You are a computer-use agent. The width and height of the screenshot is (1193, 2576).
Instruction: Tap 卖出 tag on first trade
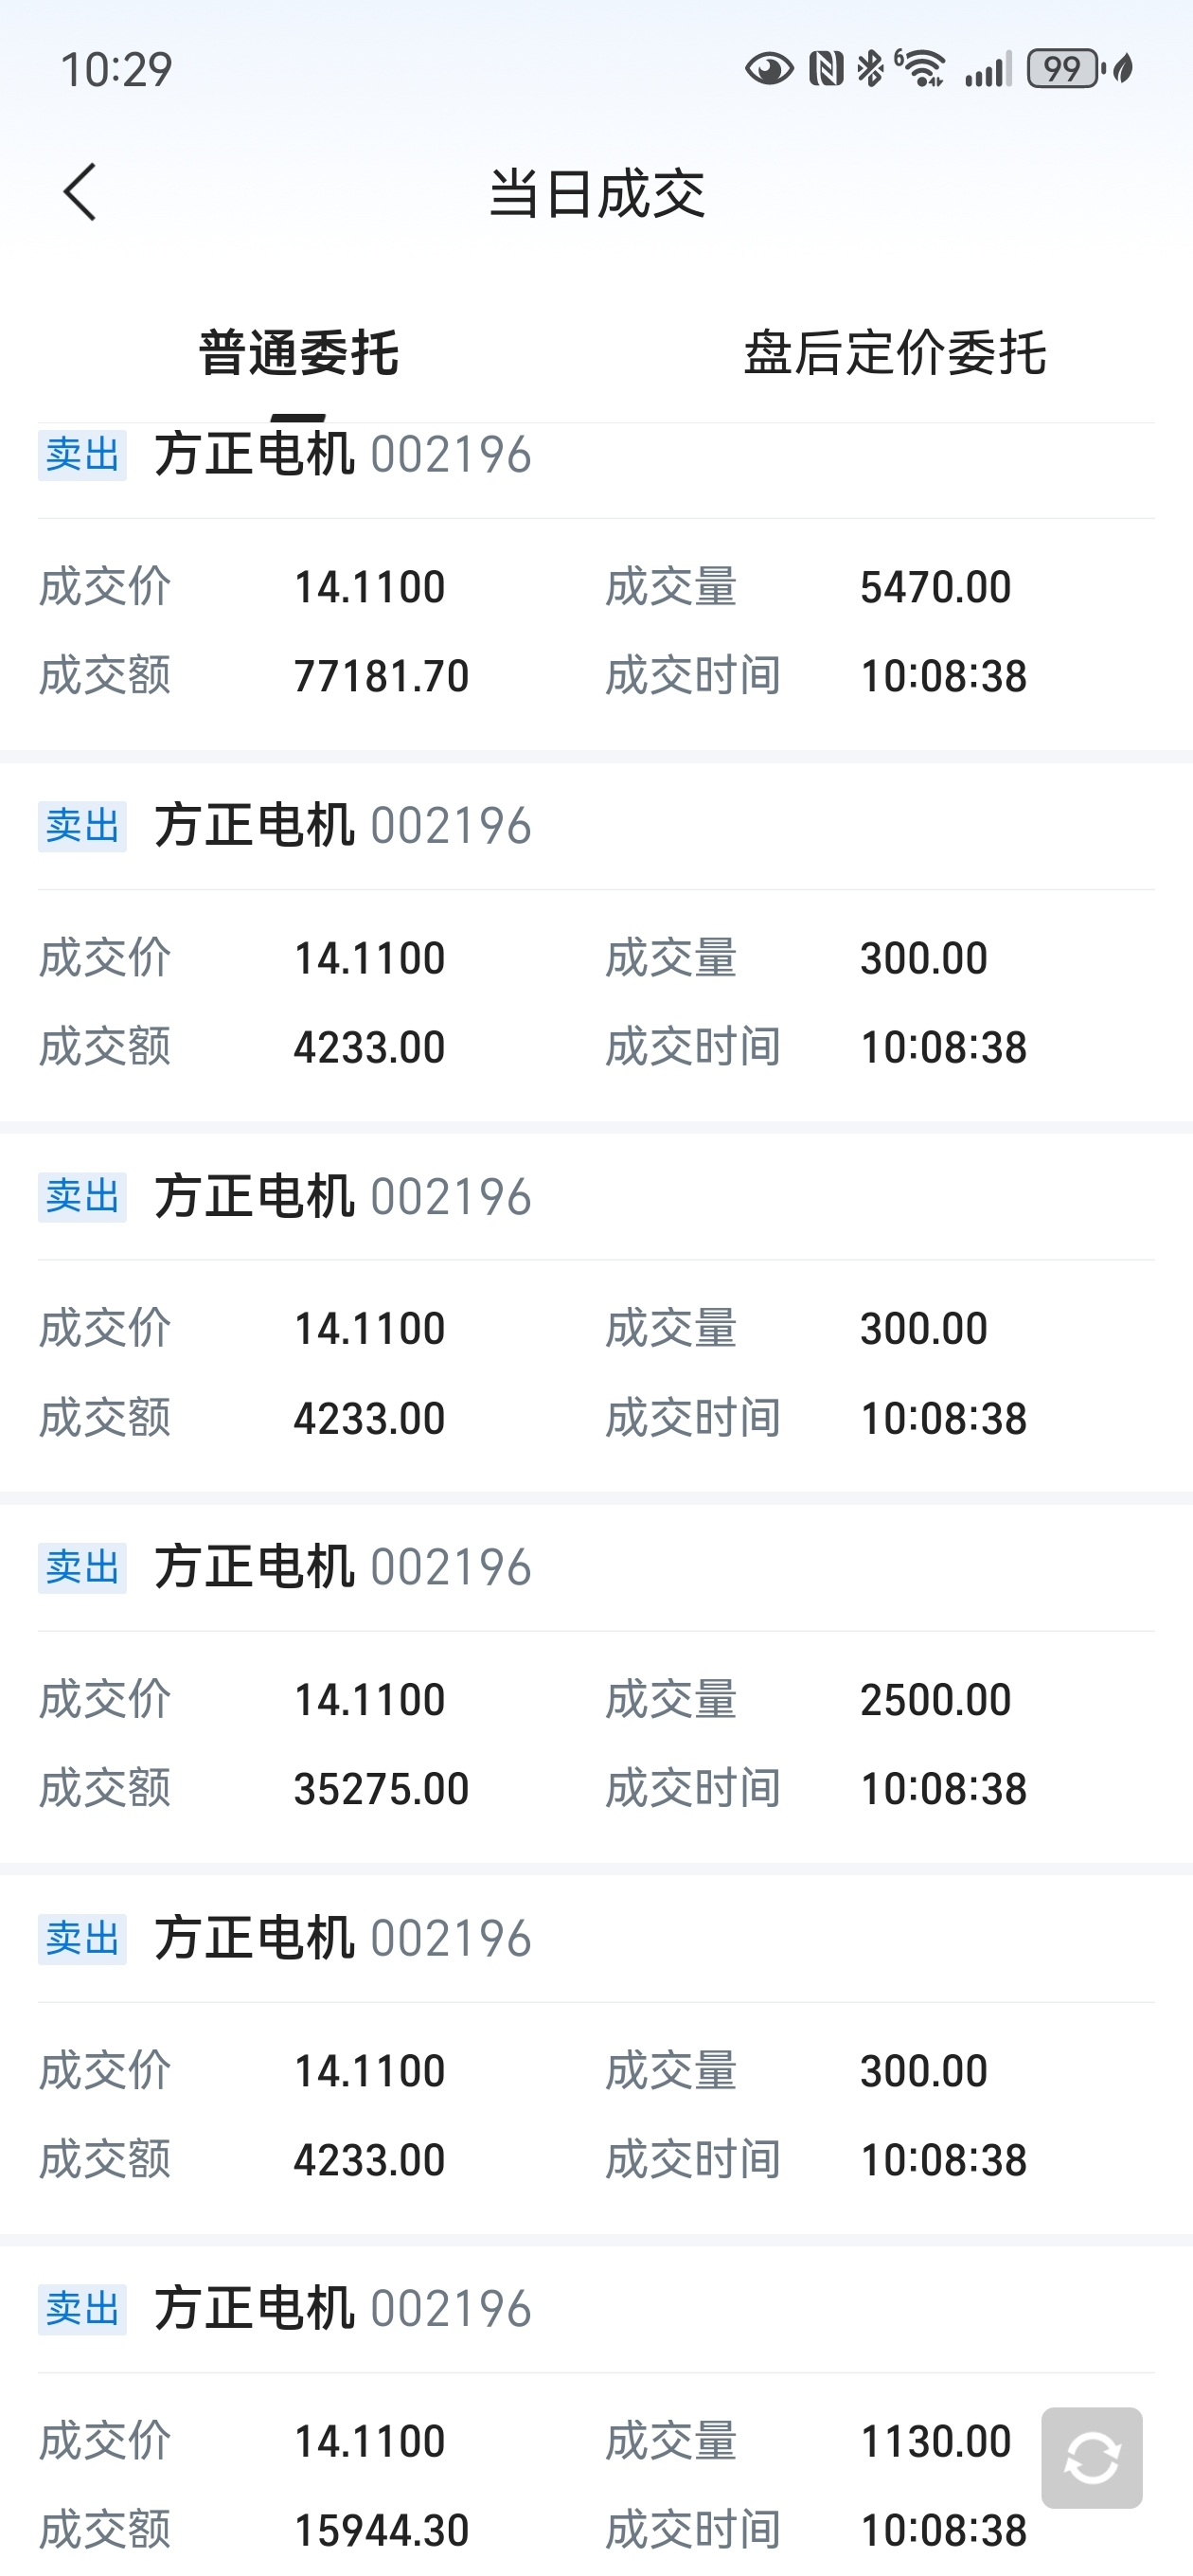[x=82, y=455]
